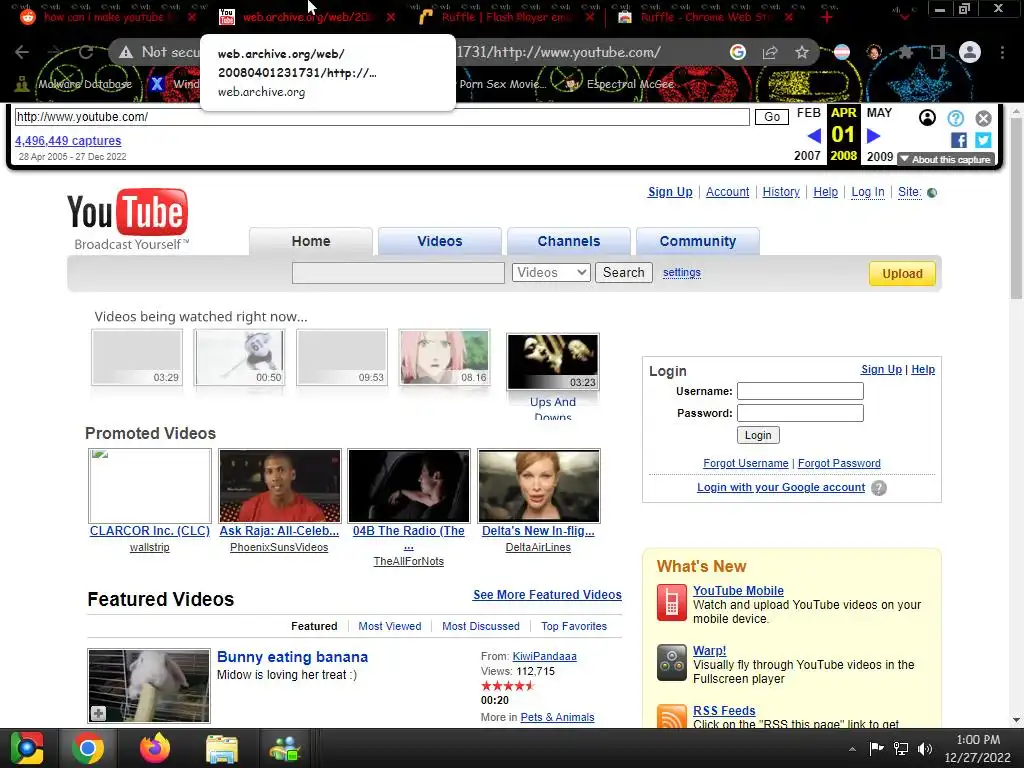Click the Wayback URL input field
The image size is (1024, 768).
(382, 117)
